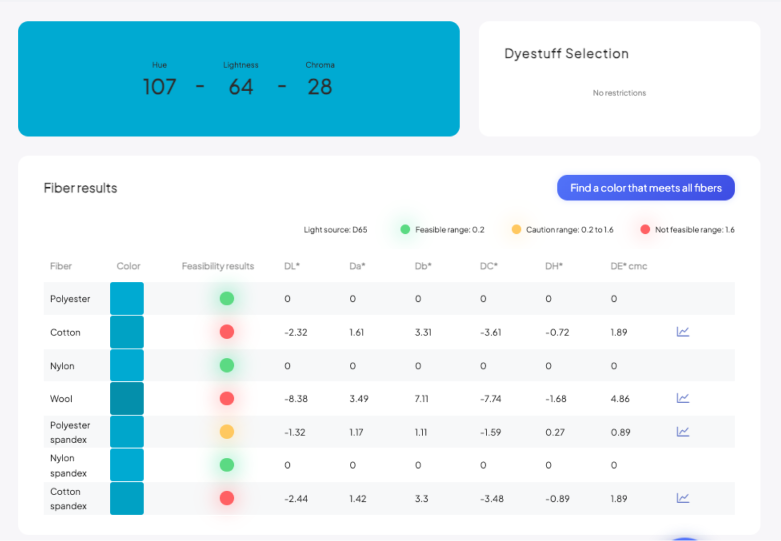Click Find a color that meets all fibers
The height and width of the screenshot is (541, 781).
click(x=645, y=188)
